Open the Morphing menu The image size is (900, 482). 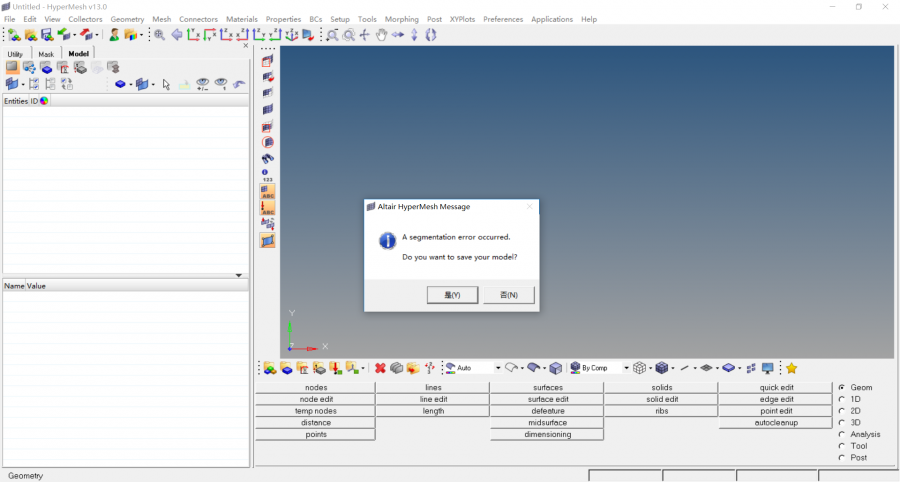coord(402,19)
